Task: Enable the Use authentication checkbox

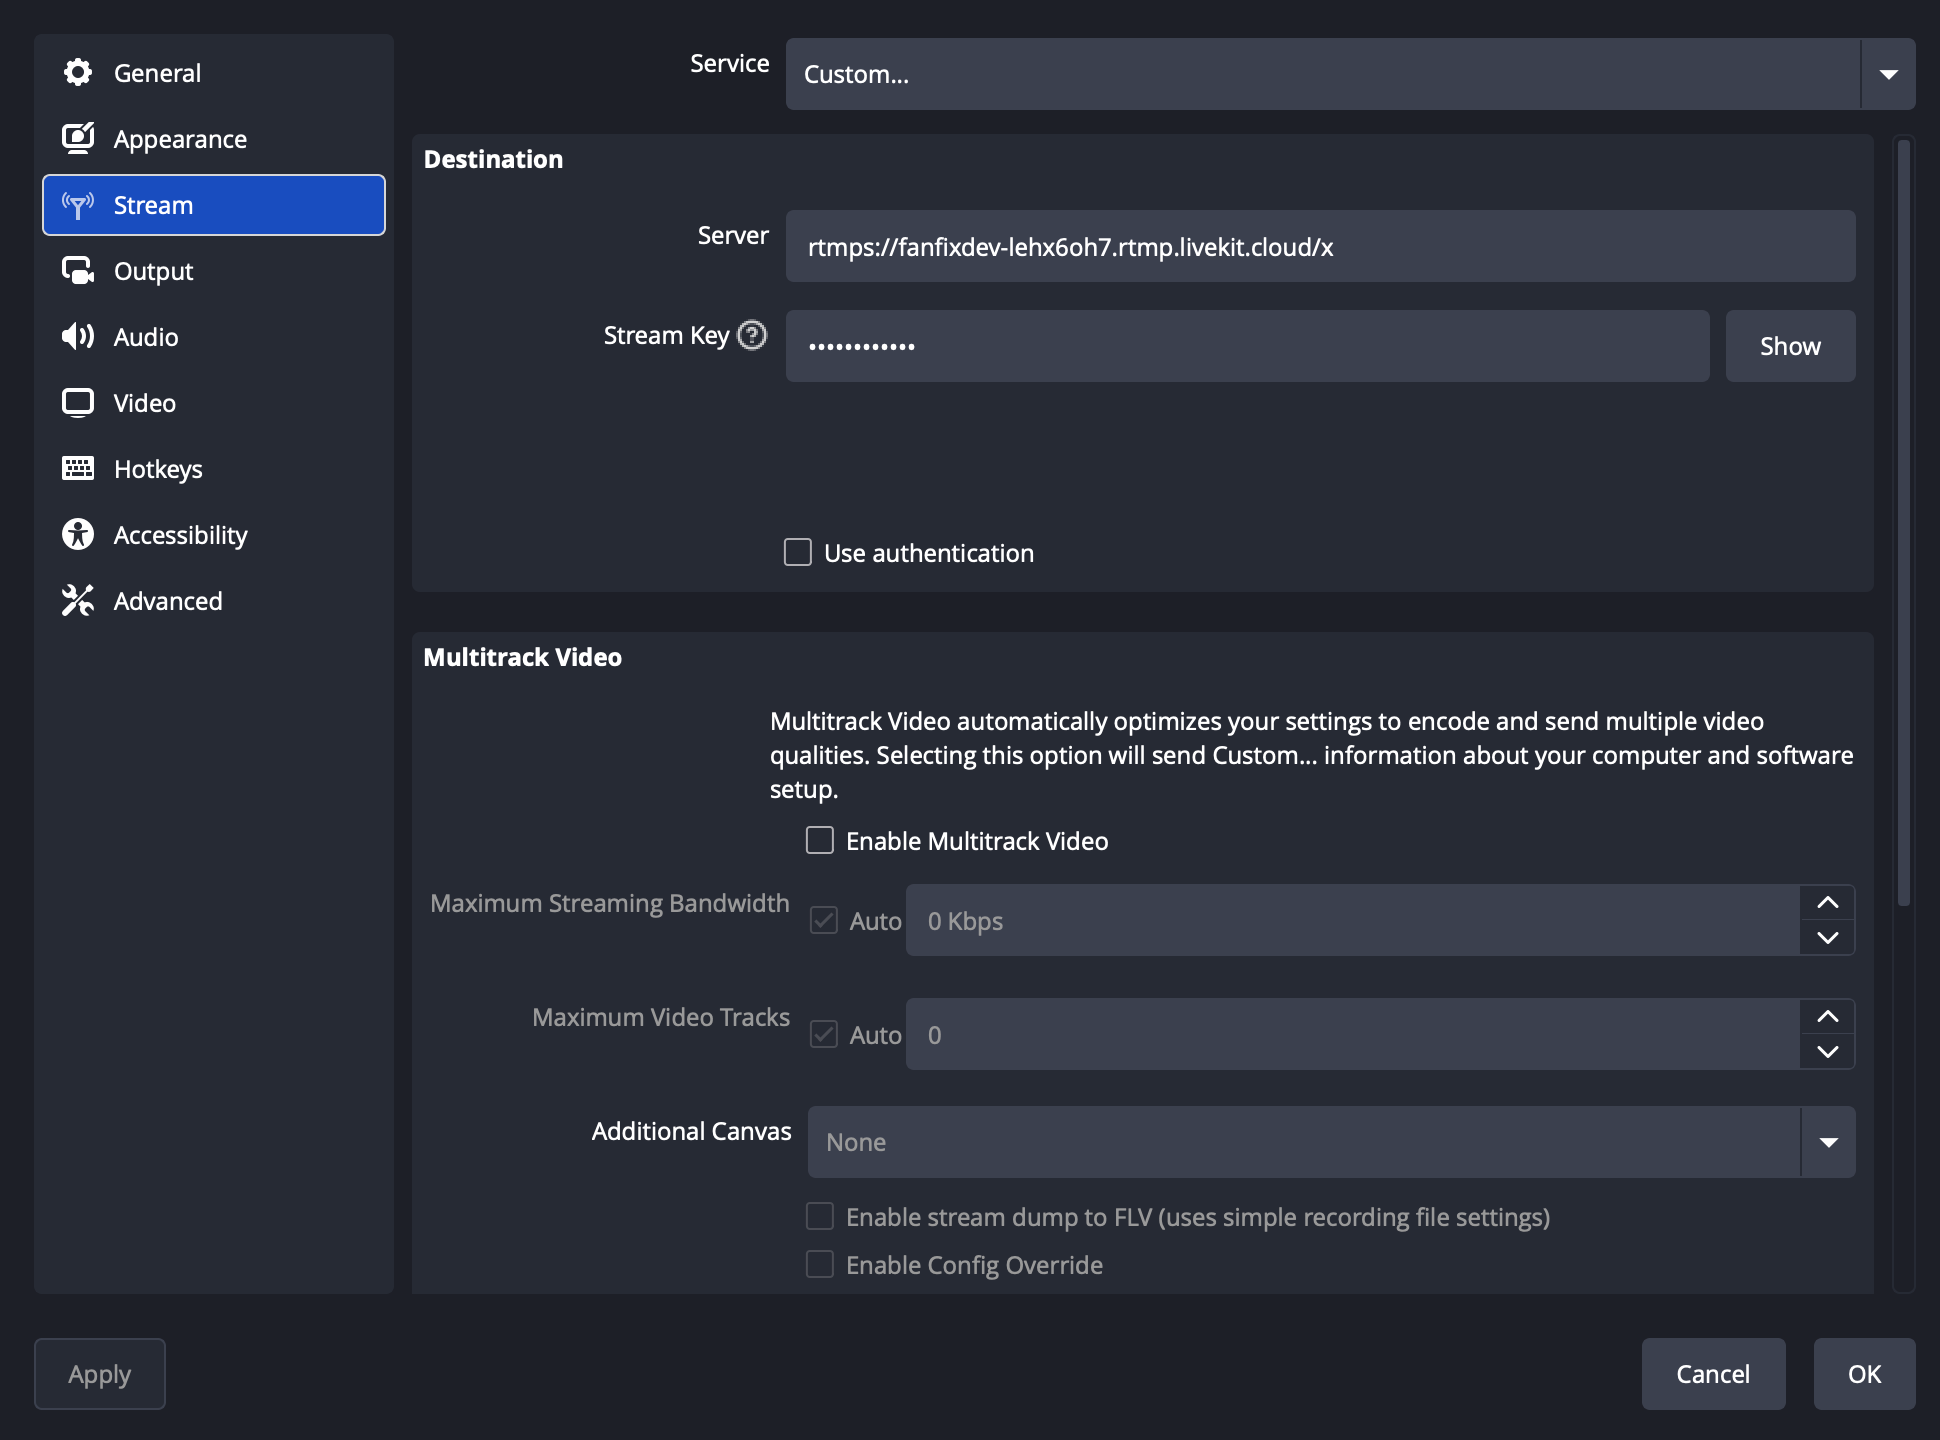Action: point(798,553)
